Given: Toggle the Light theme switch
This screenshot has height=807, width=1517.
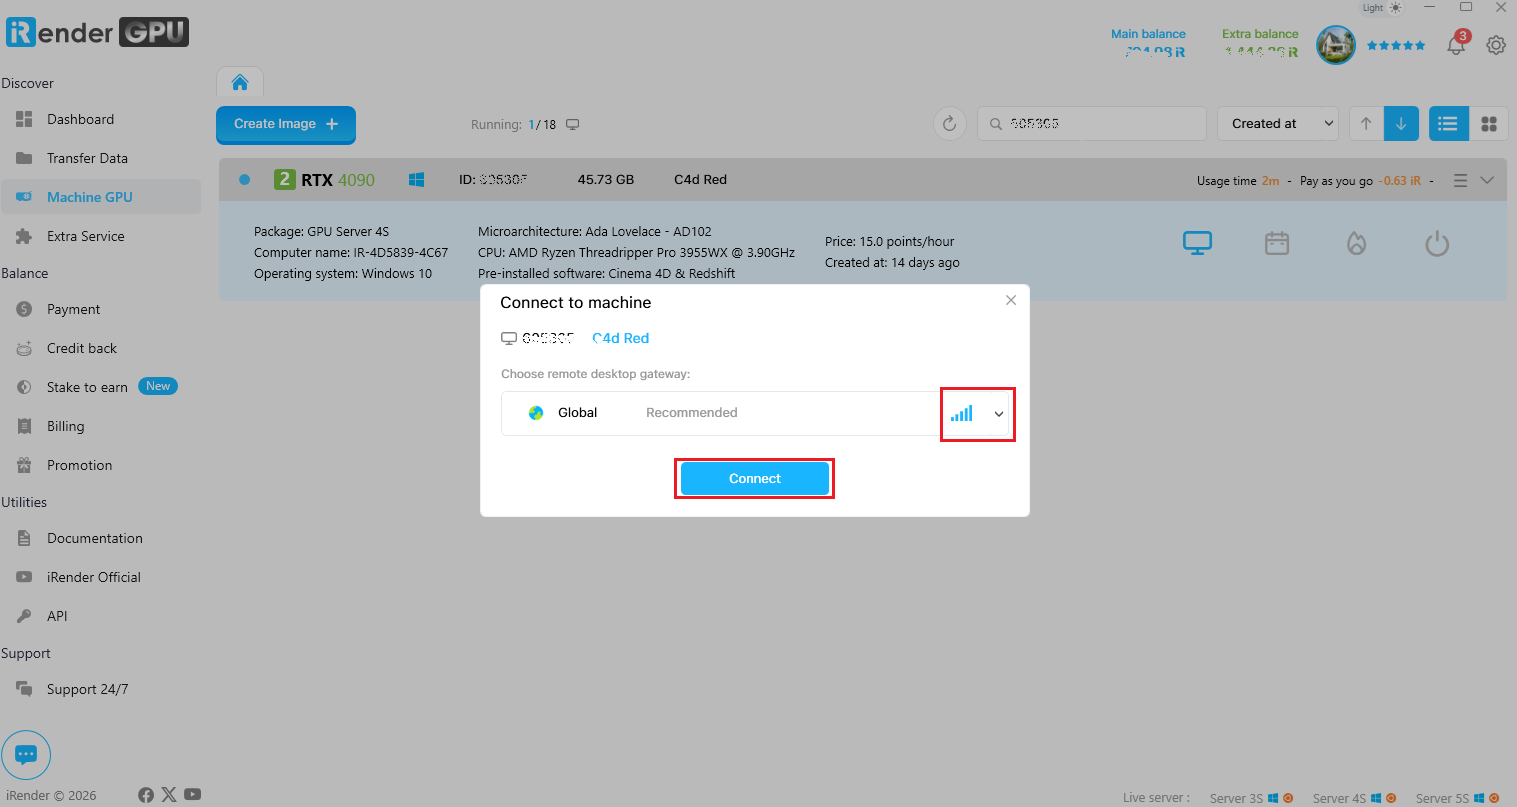Looking at the screenshot, I should point(1383,8).
